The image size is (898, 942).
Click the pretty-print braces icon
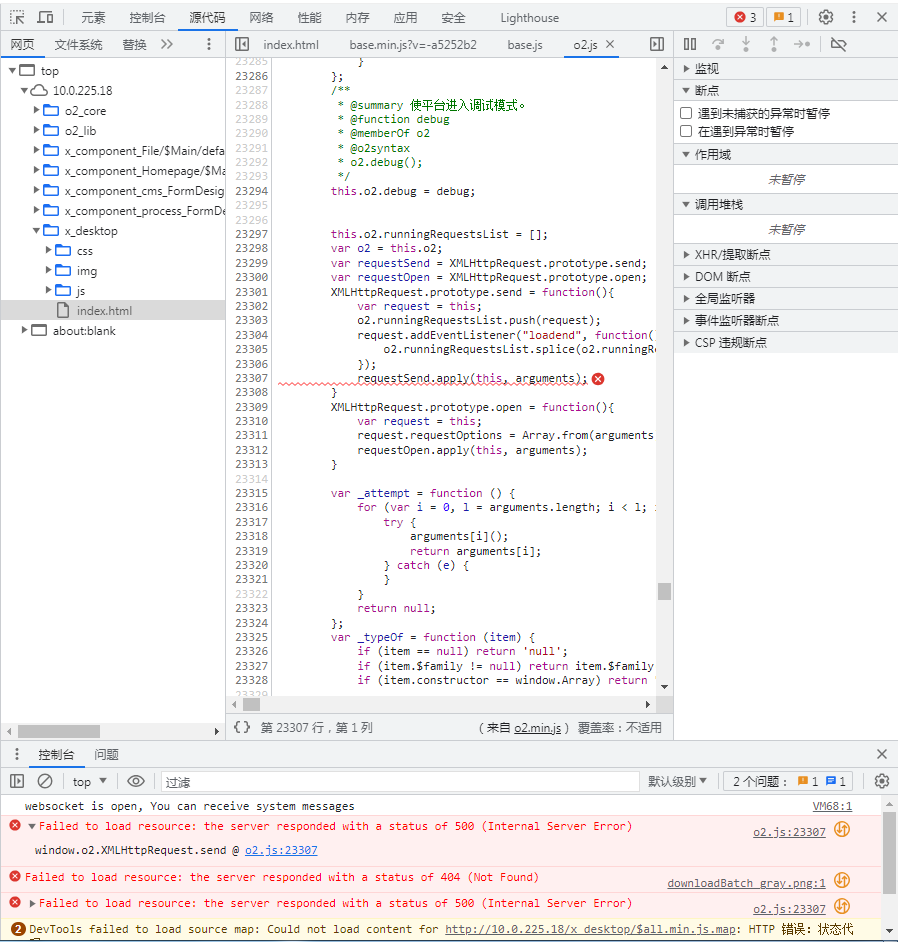pos(241,727)
